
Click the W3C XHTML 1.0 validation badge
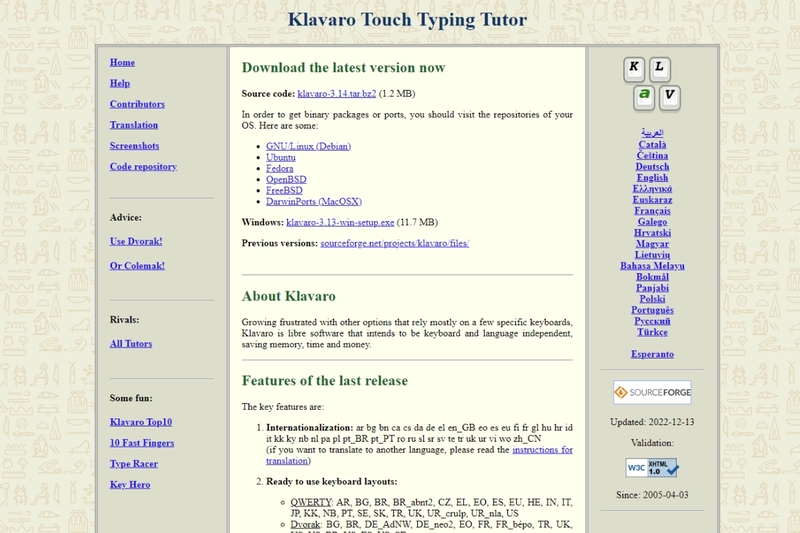click(x=652, y=468)
